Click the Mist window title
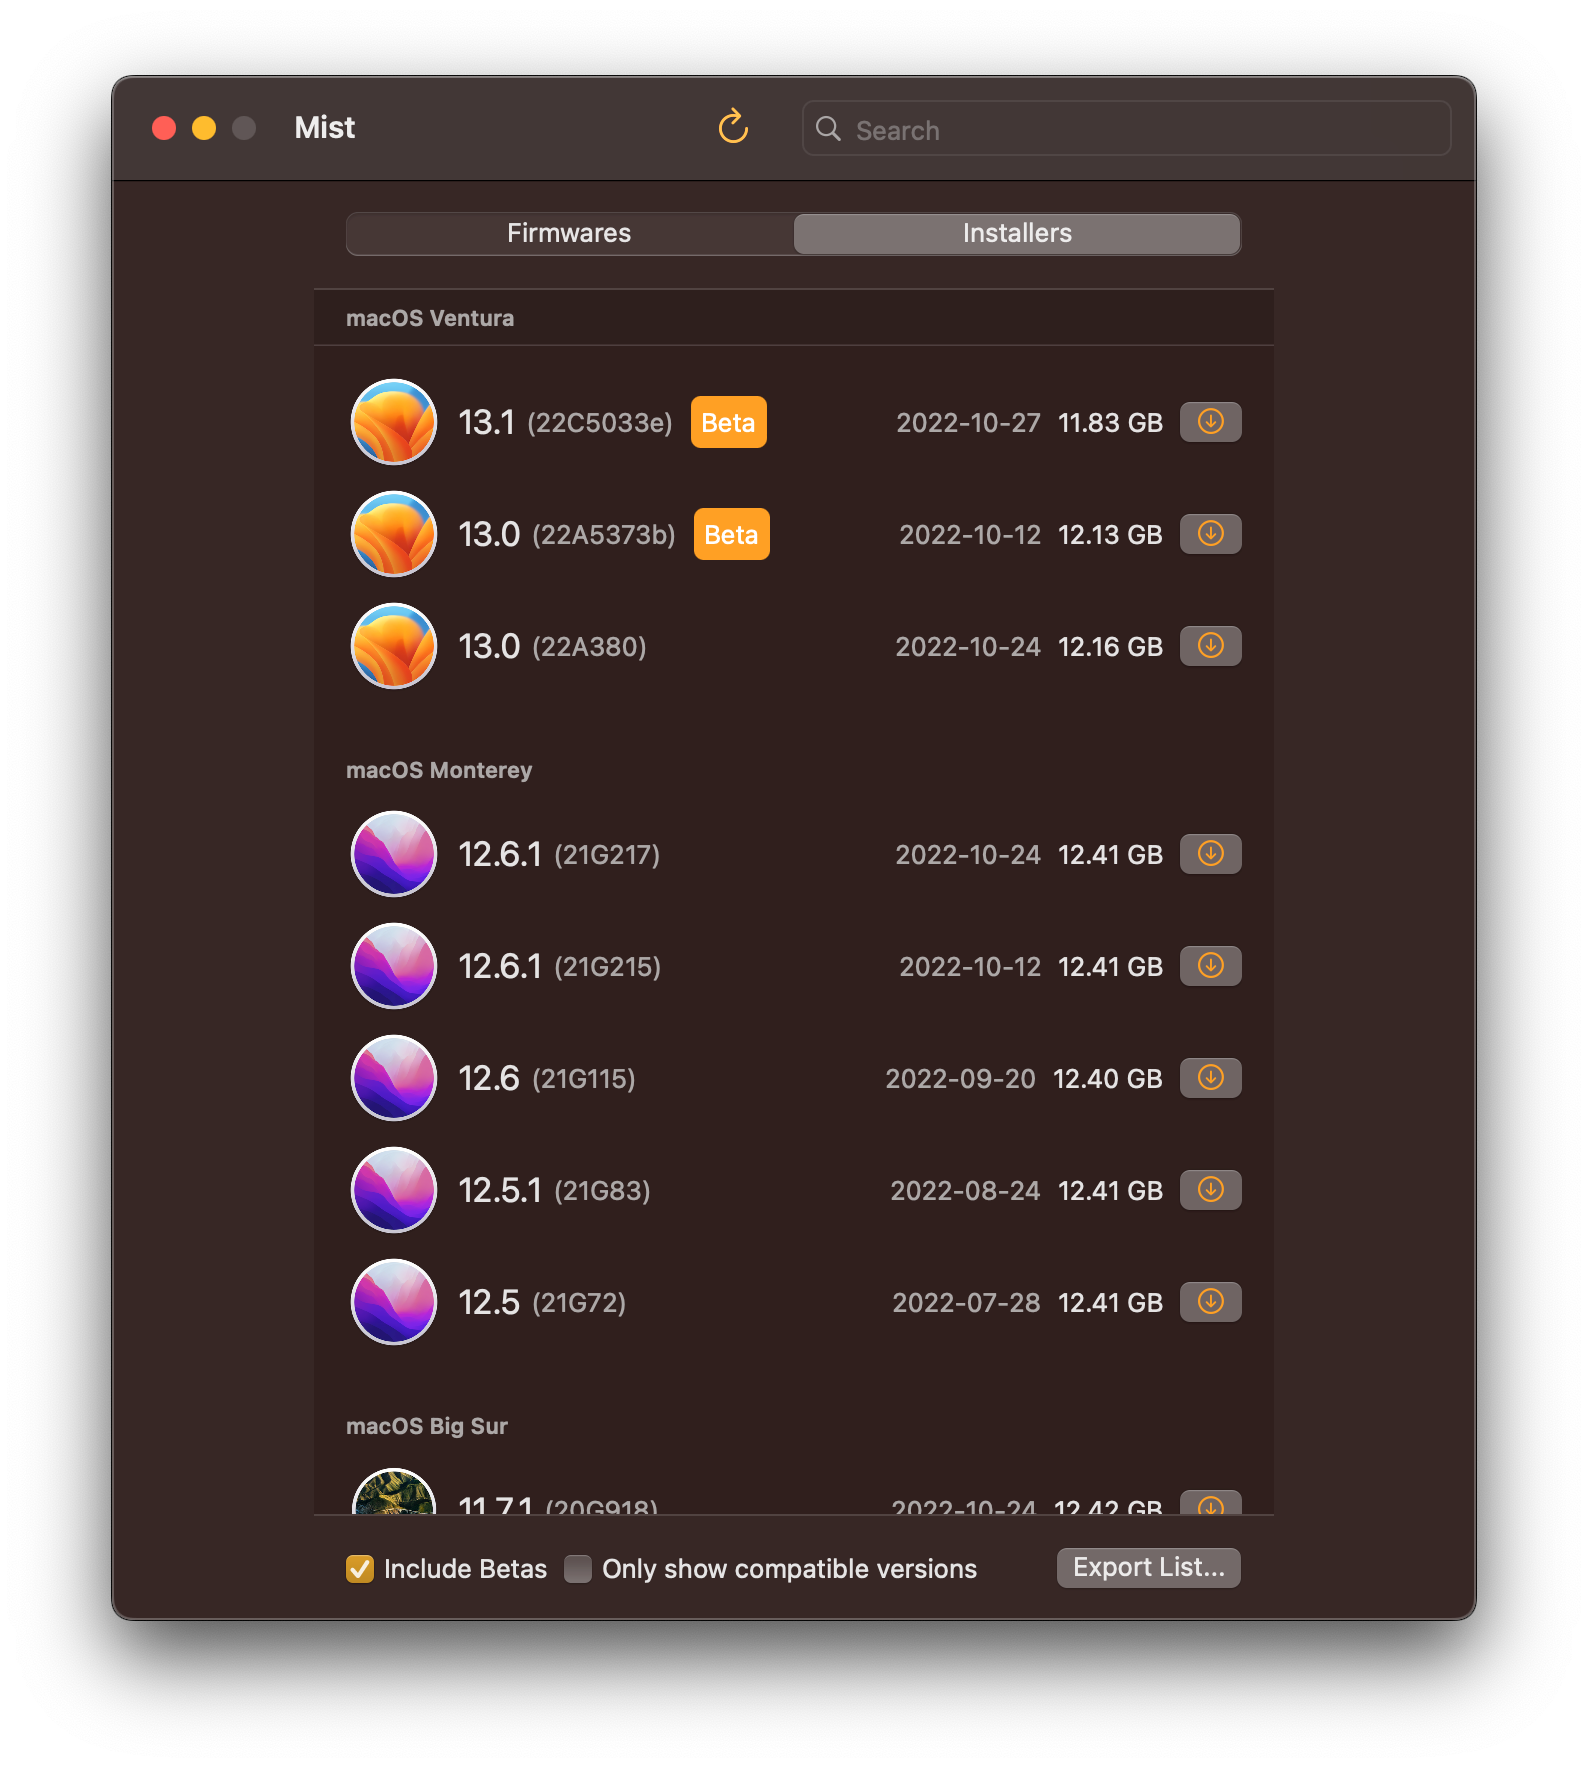Image resolution: width=1588 pixels, height=1768 pixels. pos(325,127)
